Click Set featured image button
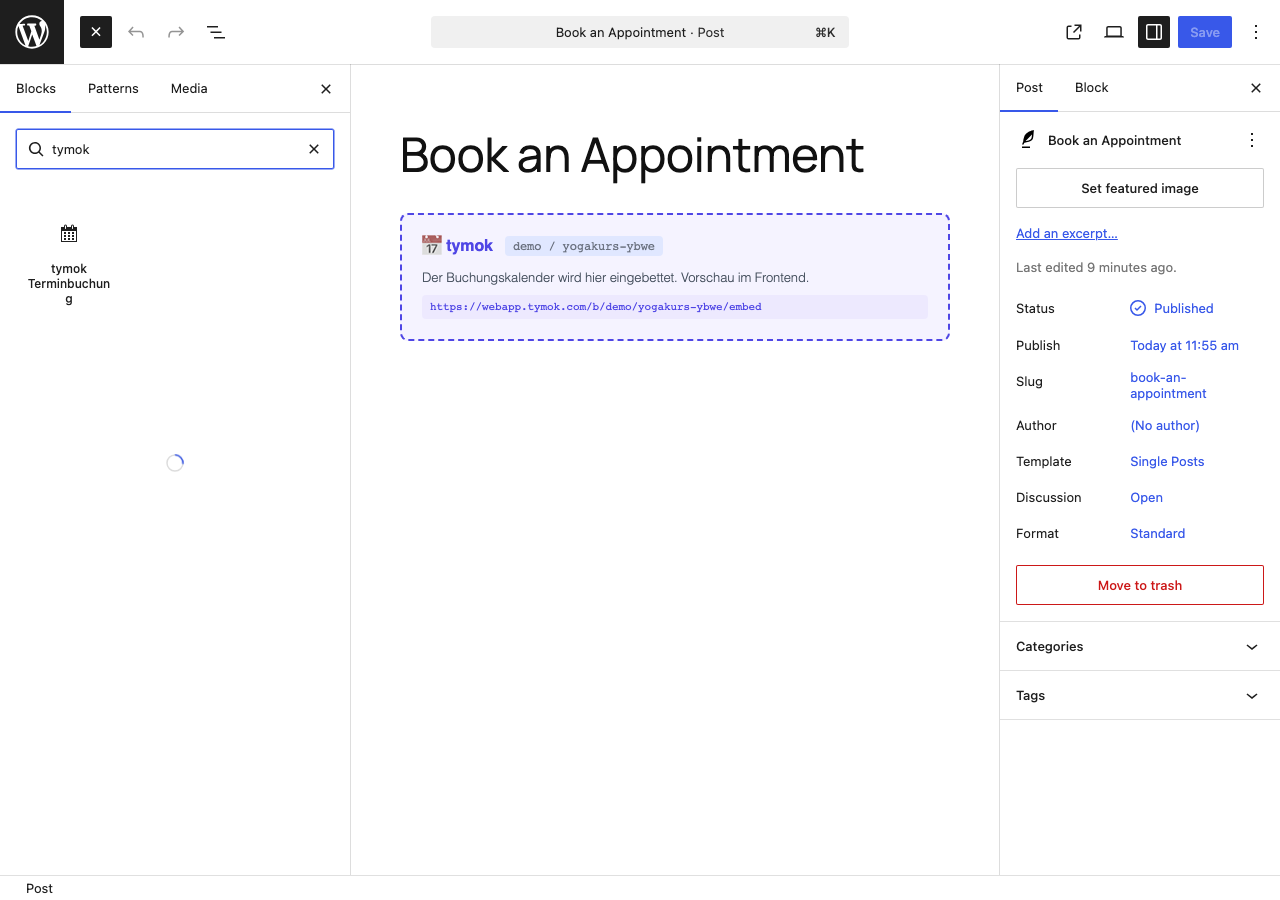This screenshot has height=900, width=1280. coord(1140,188)
